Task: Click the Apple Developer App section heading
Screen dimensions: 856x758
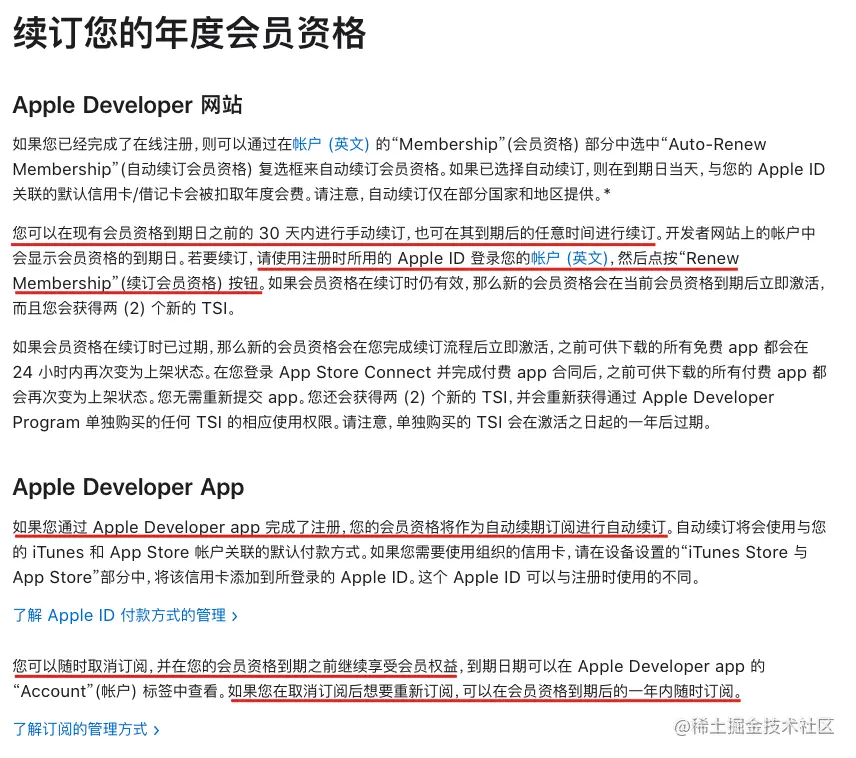Action: pyautogui.click(x=128, y=487)
